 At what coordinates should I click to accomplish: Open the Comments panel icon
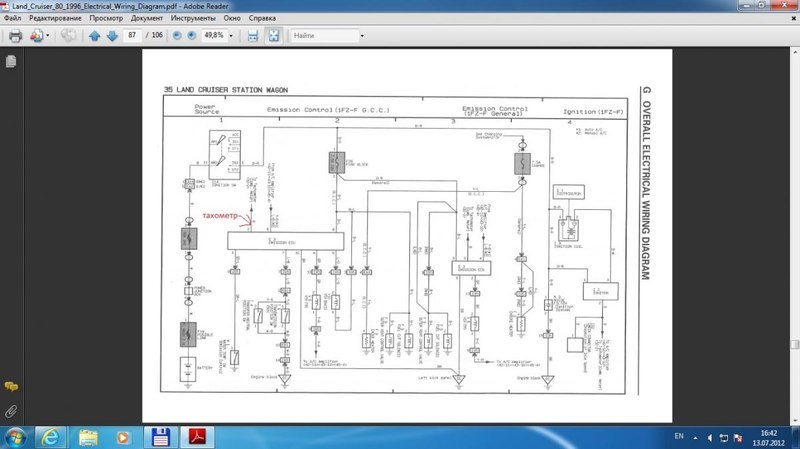[x=11, y=387]
